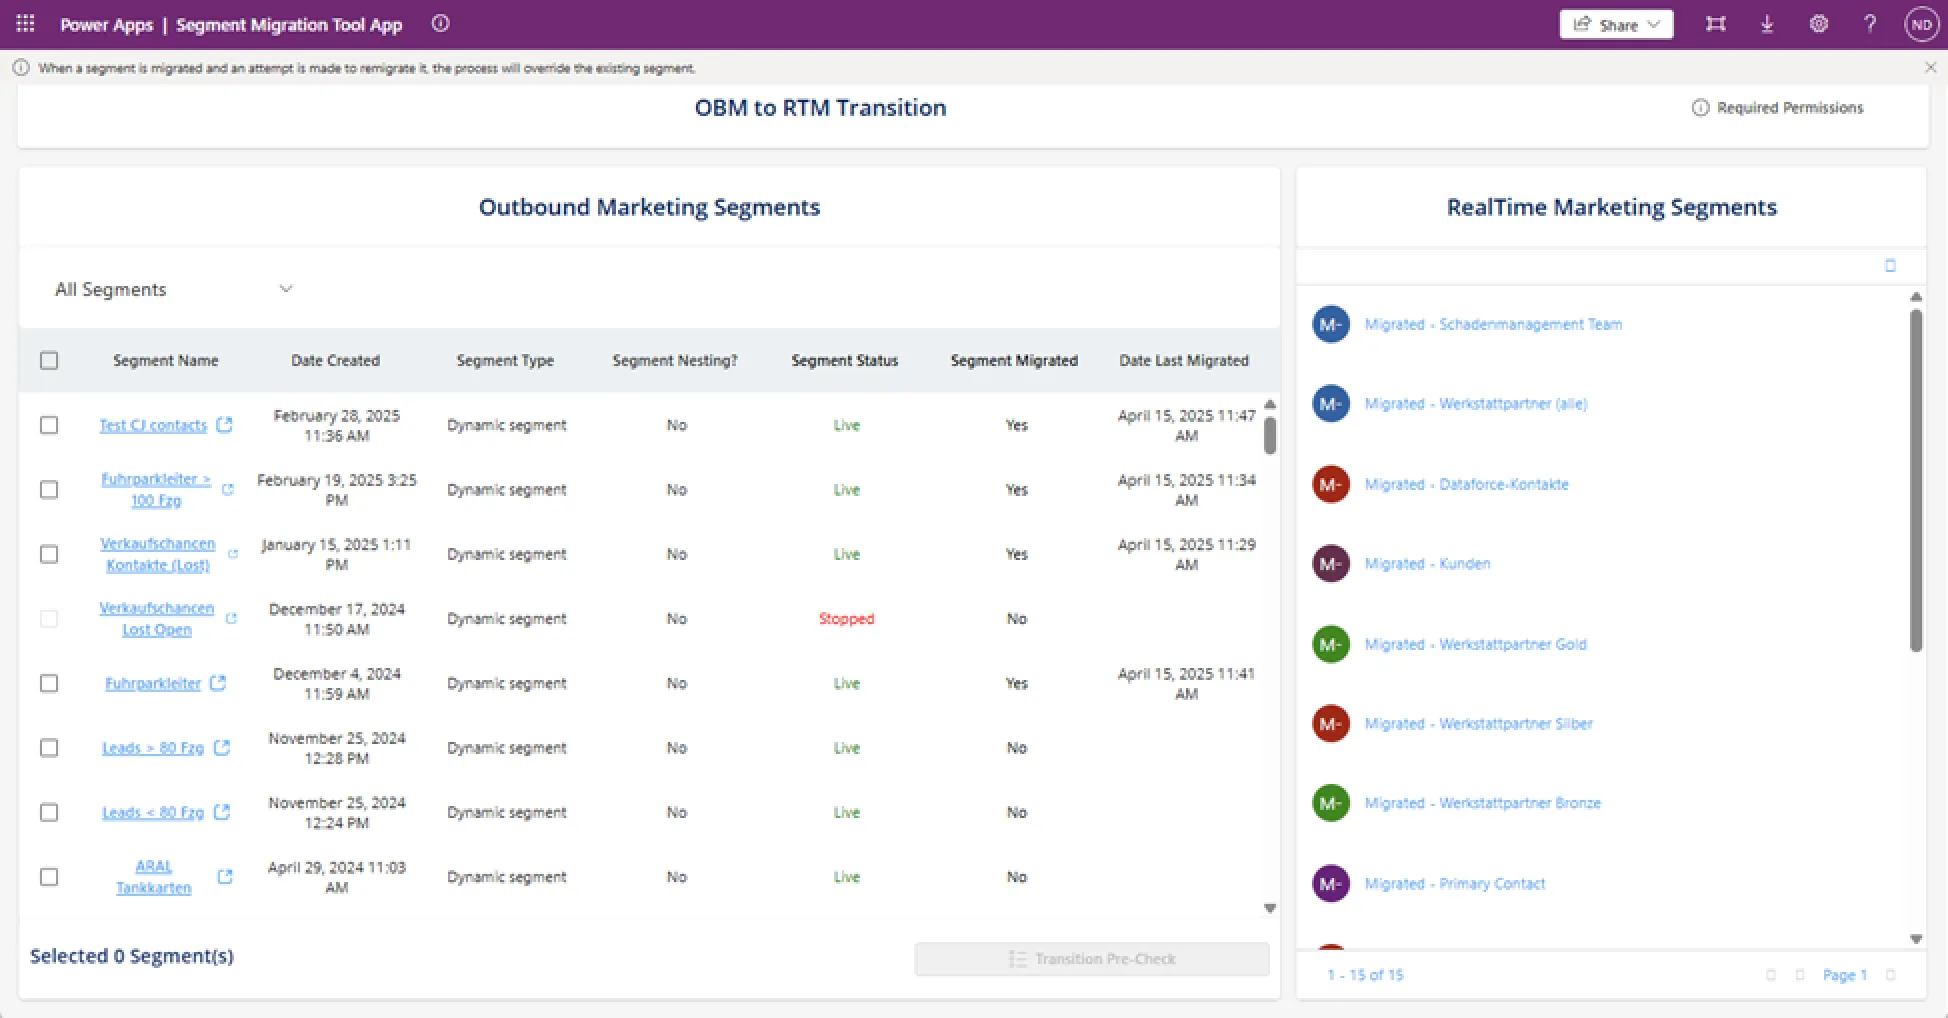
Task: Open Migrated - Werkstattpartner Silber segment
Action: (x=1479, y=724)
